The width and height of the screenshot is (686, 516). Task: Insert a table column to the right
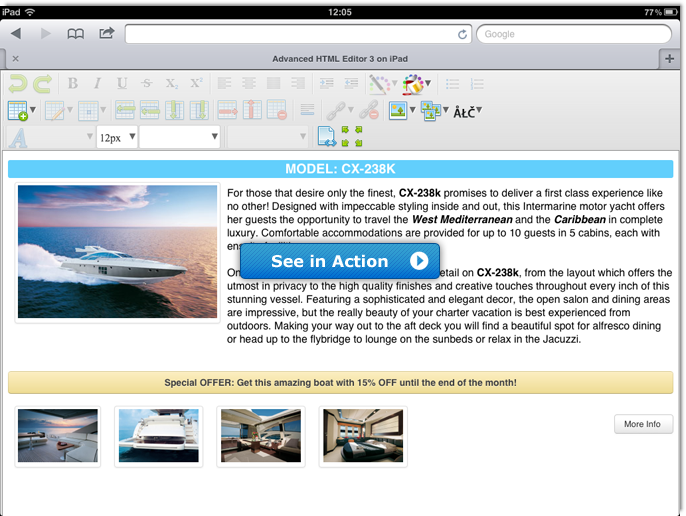pos(199,110)
